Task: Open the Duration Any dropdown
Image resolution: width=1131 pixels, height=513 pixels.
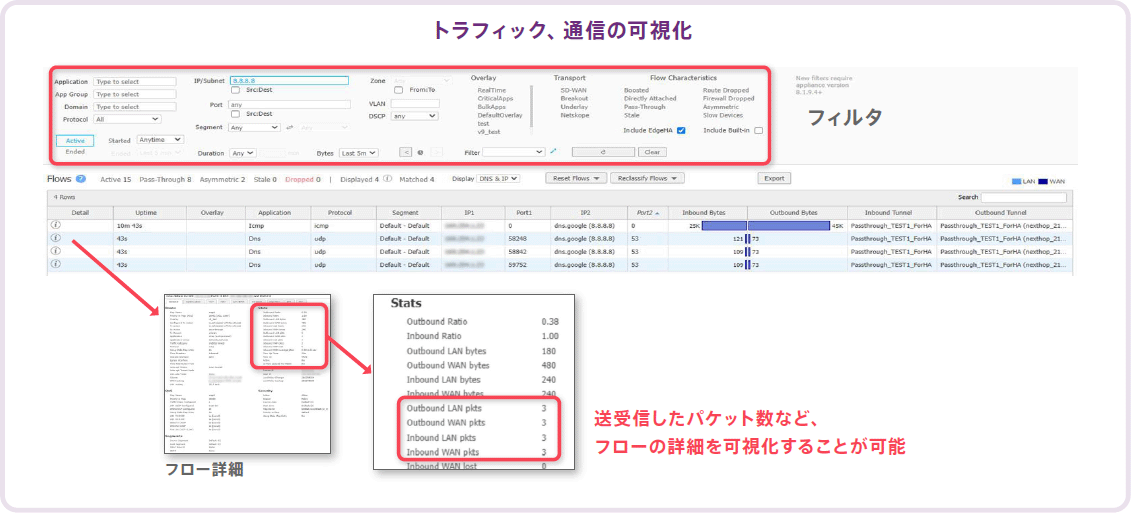Action: [242, 153]
